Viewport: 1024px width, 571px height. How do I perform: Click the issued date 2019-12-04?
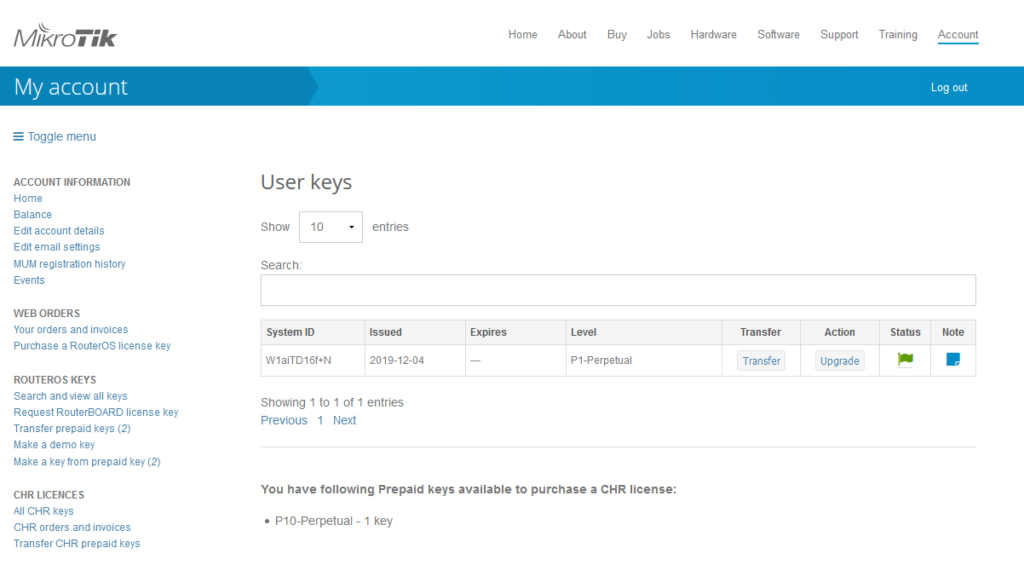click(396, 360)
